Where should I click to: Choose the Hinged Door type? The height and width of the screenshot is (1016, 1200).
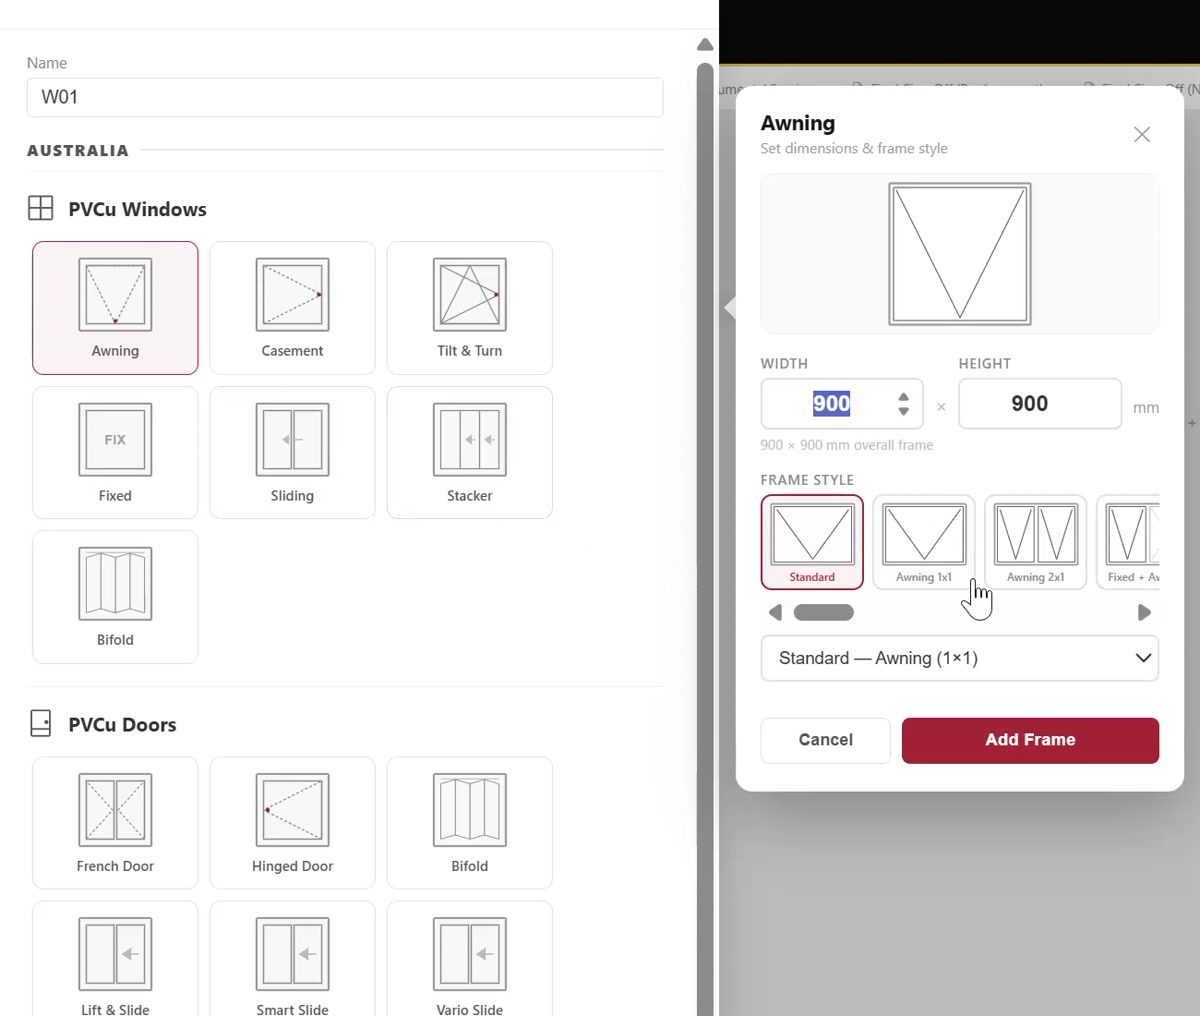coord(292,823)
